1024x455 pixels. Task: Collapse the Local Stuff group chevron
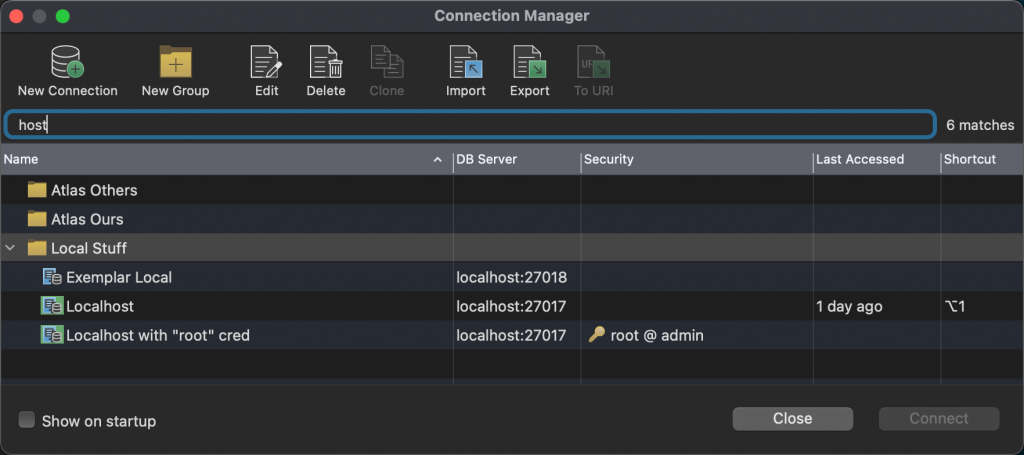[x=10, y=248]
